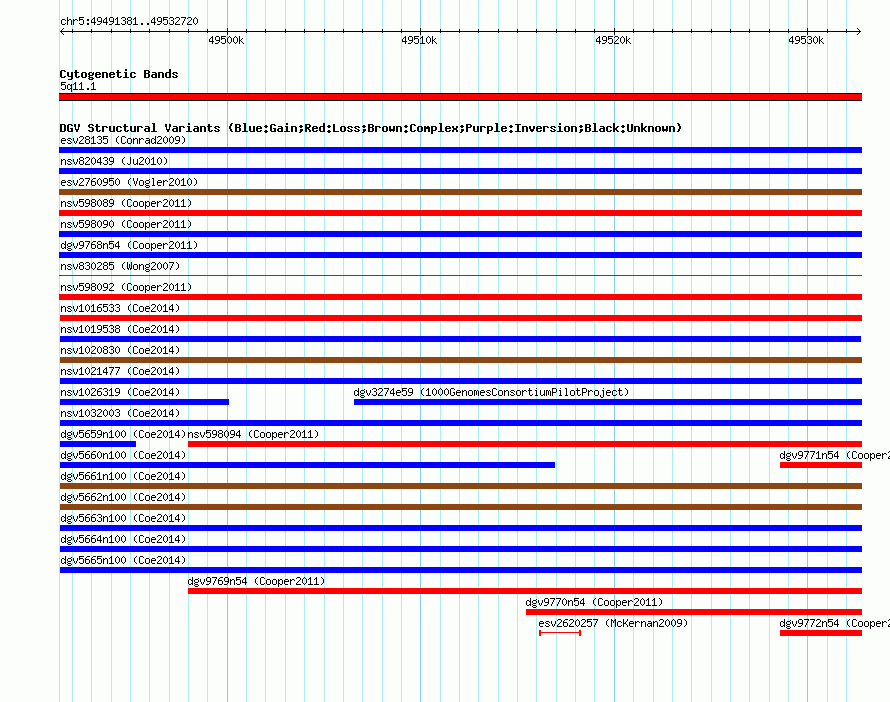Click blue bar under dgv5660n100
Image resolution: width=890 pixels, height=702 pixels.
307,465
